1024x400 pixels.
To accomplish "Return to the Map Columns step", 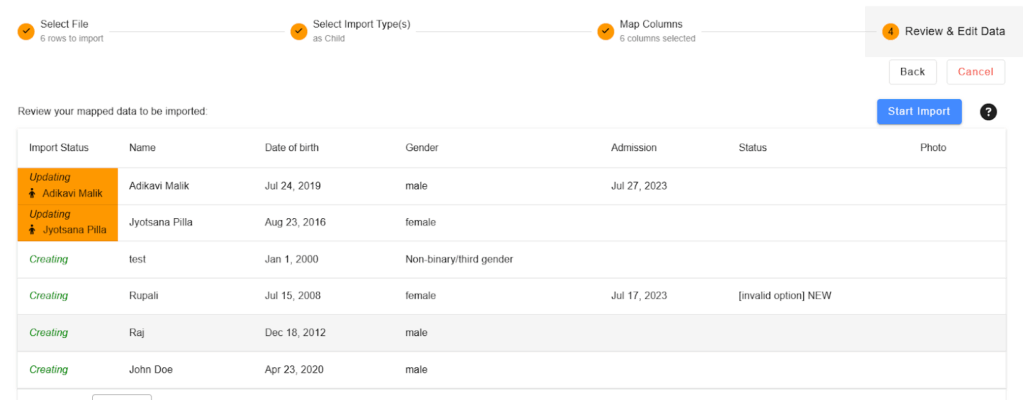I will pos(650,25).
